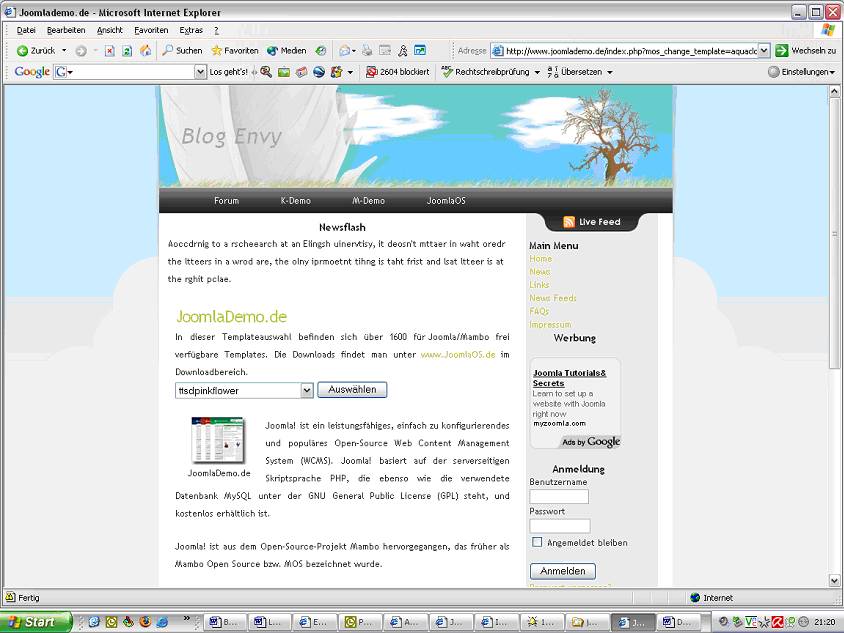The height and width of the screenshot is (633, 844).
Task: Open the Google search box dropdown
Action: click(x=200, y=72)
